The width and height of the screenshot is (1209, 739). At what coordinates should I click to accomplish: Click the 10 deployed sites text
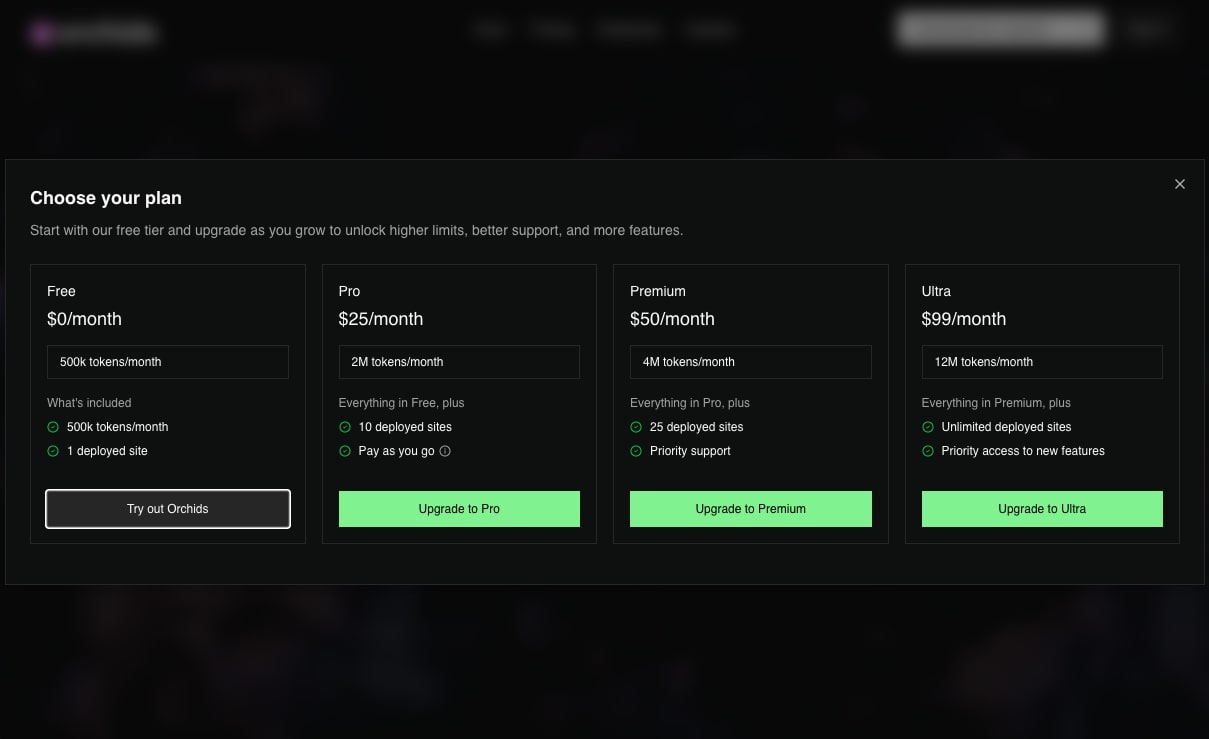click(x=405, y=427)
